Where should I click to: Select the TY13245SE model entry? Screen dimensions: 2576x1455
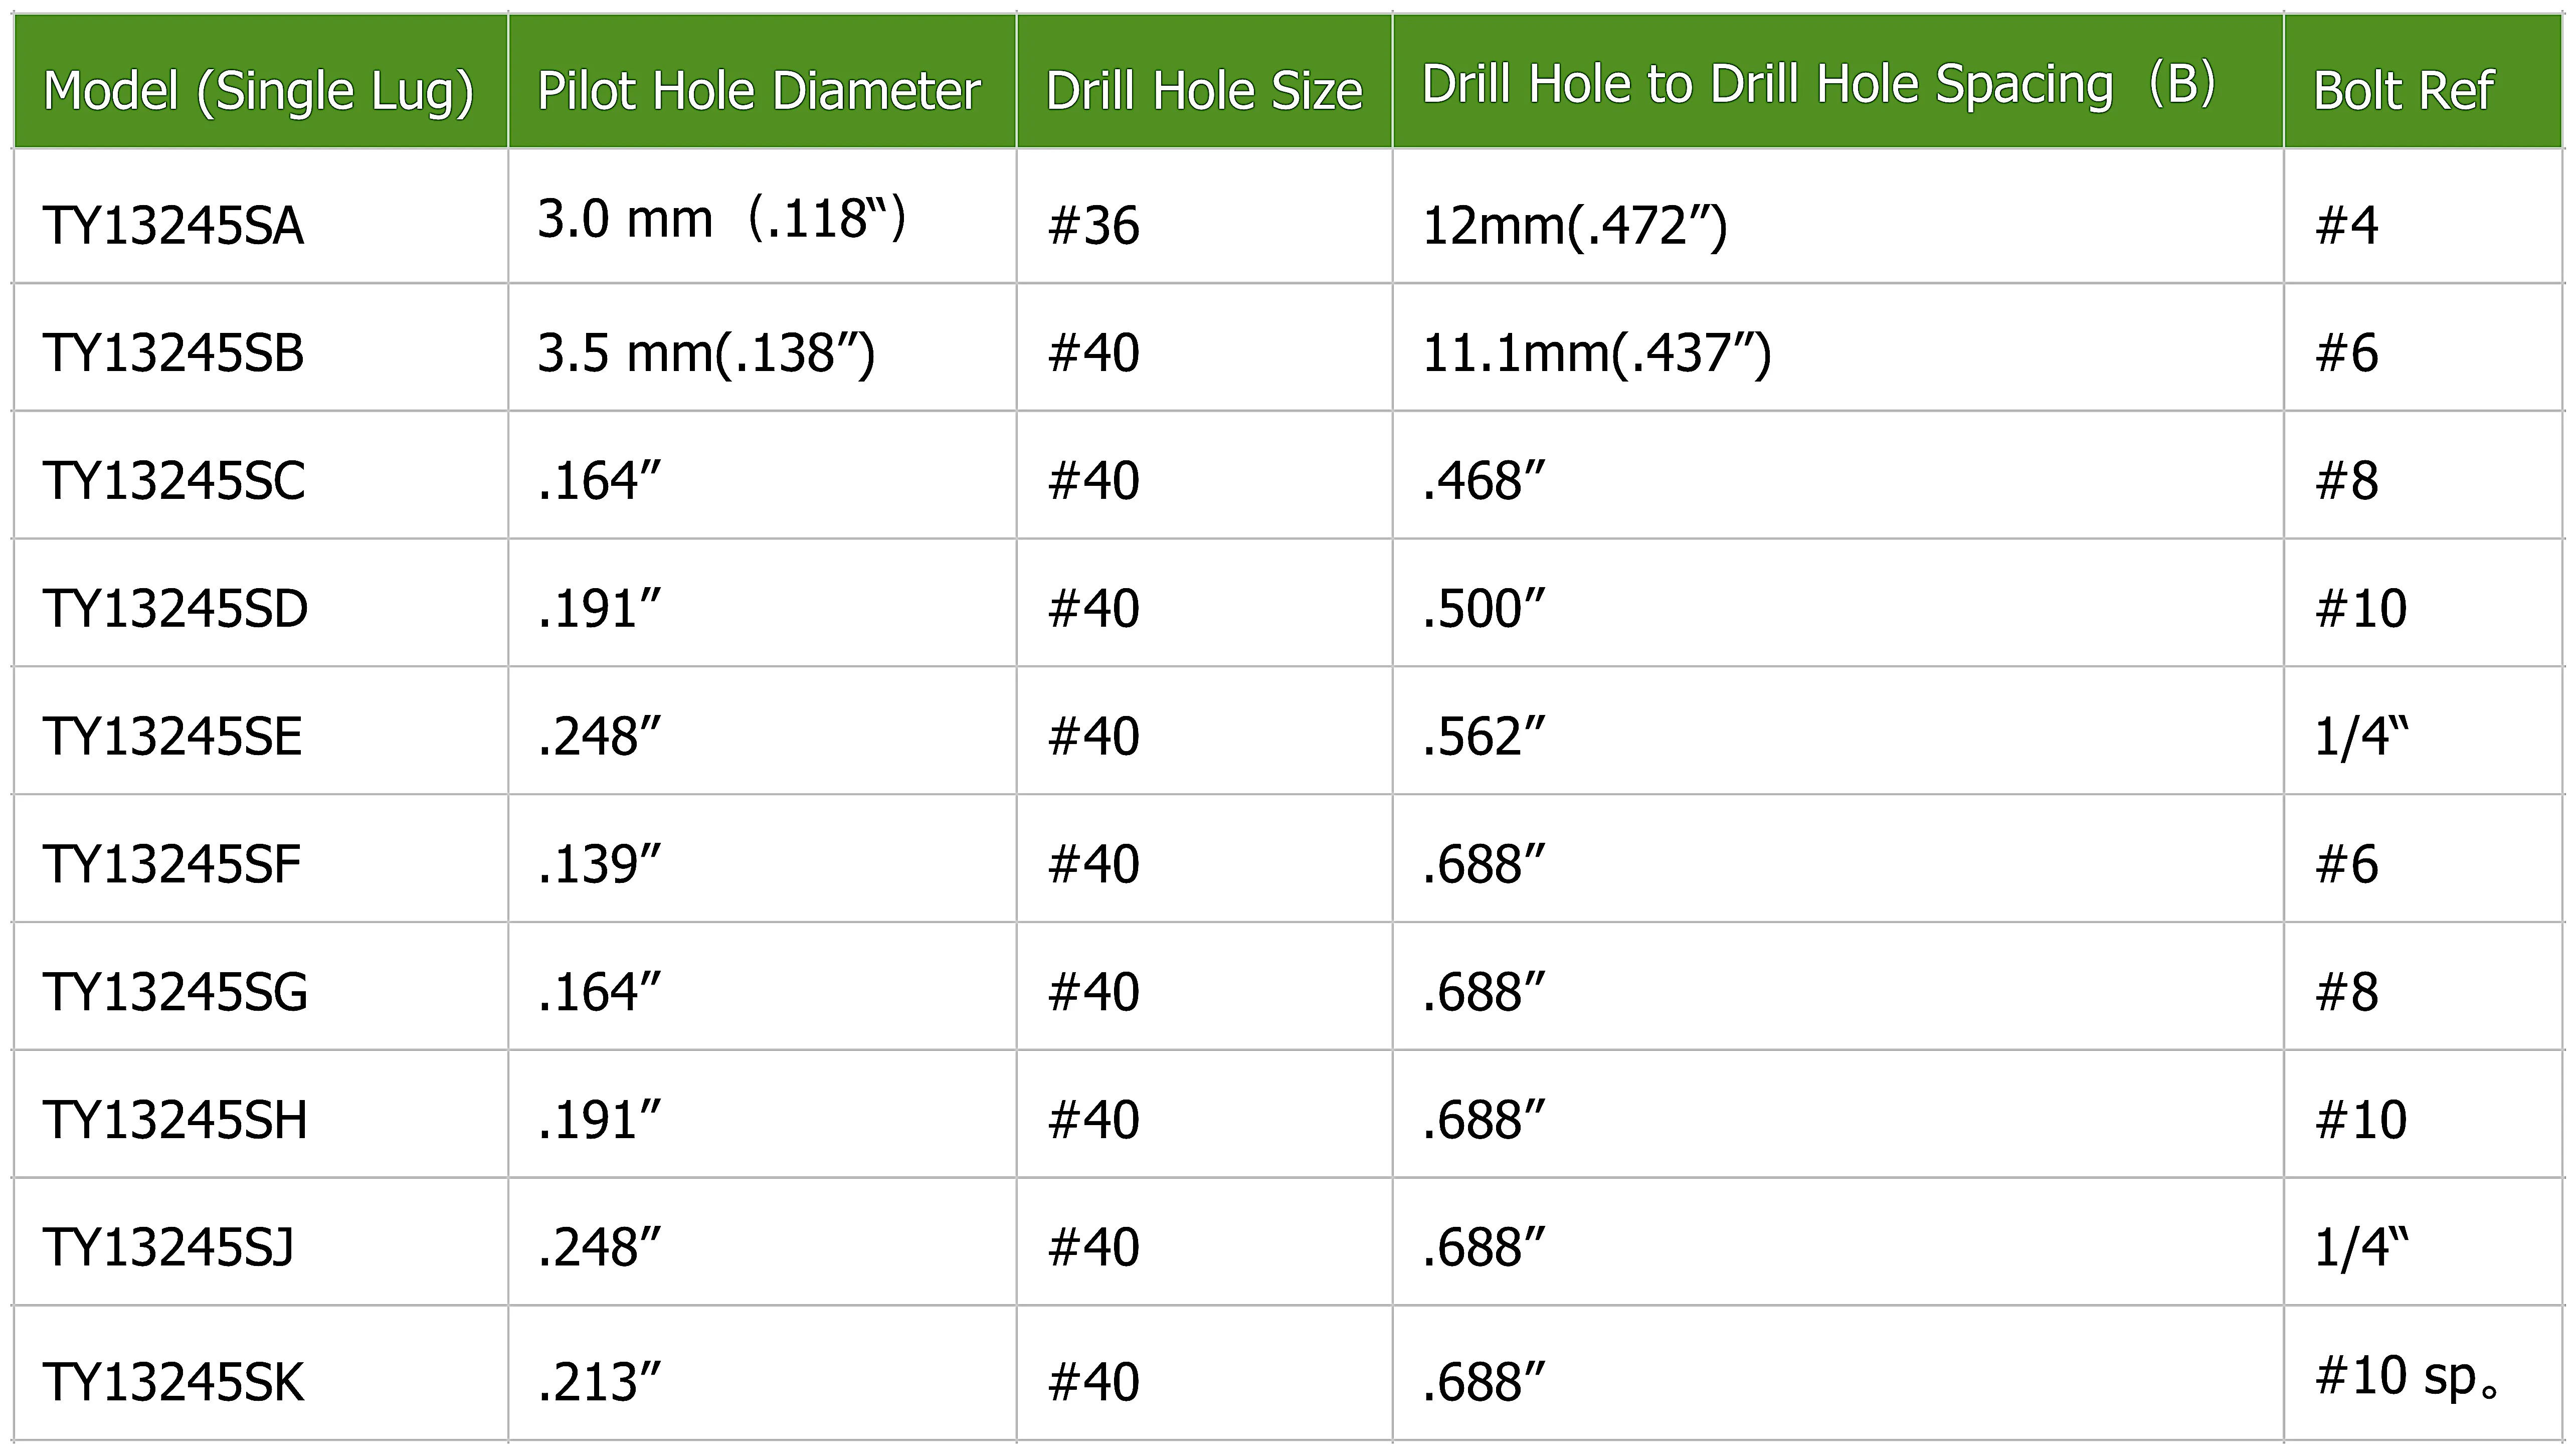click(x=171, y=736)
